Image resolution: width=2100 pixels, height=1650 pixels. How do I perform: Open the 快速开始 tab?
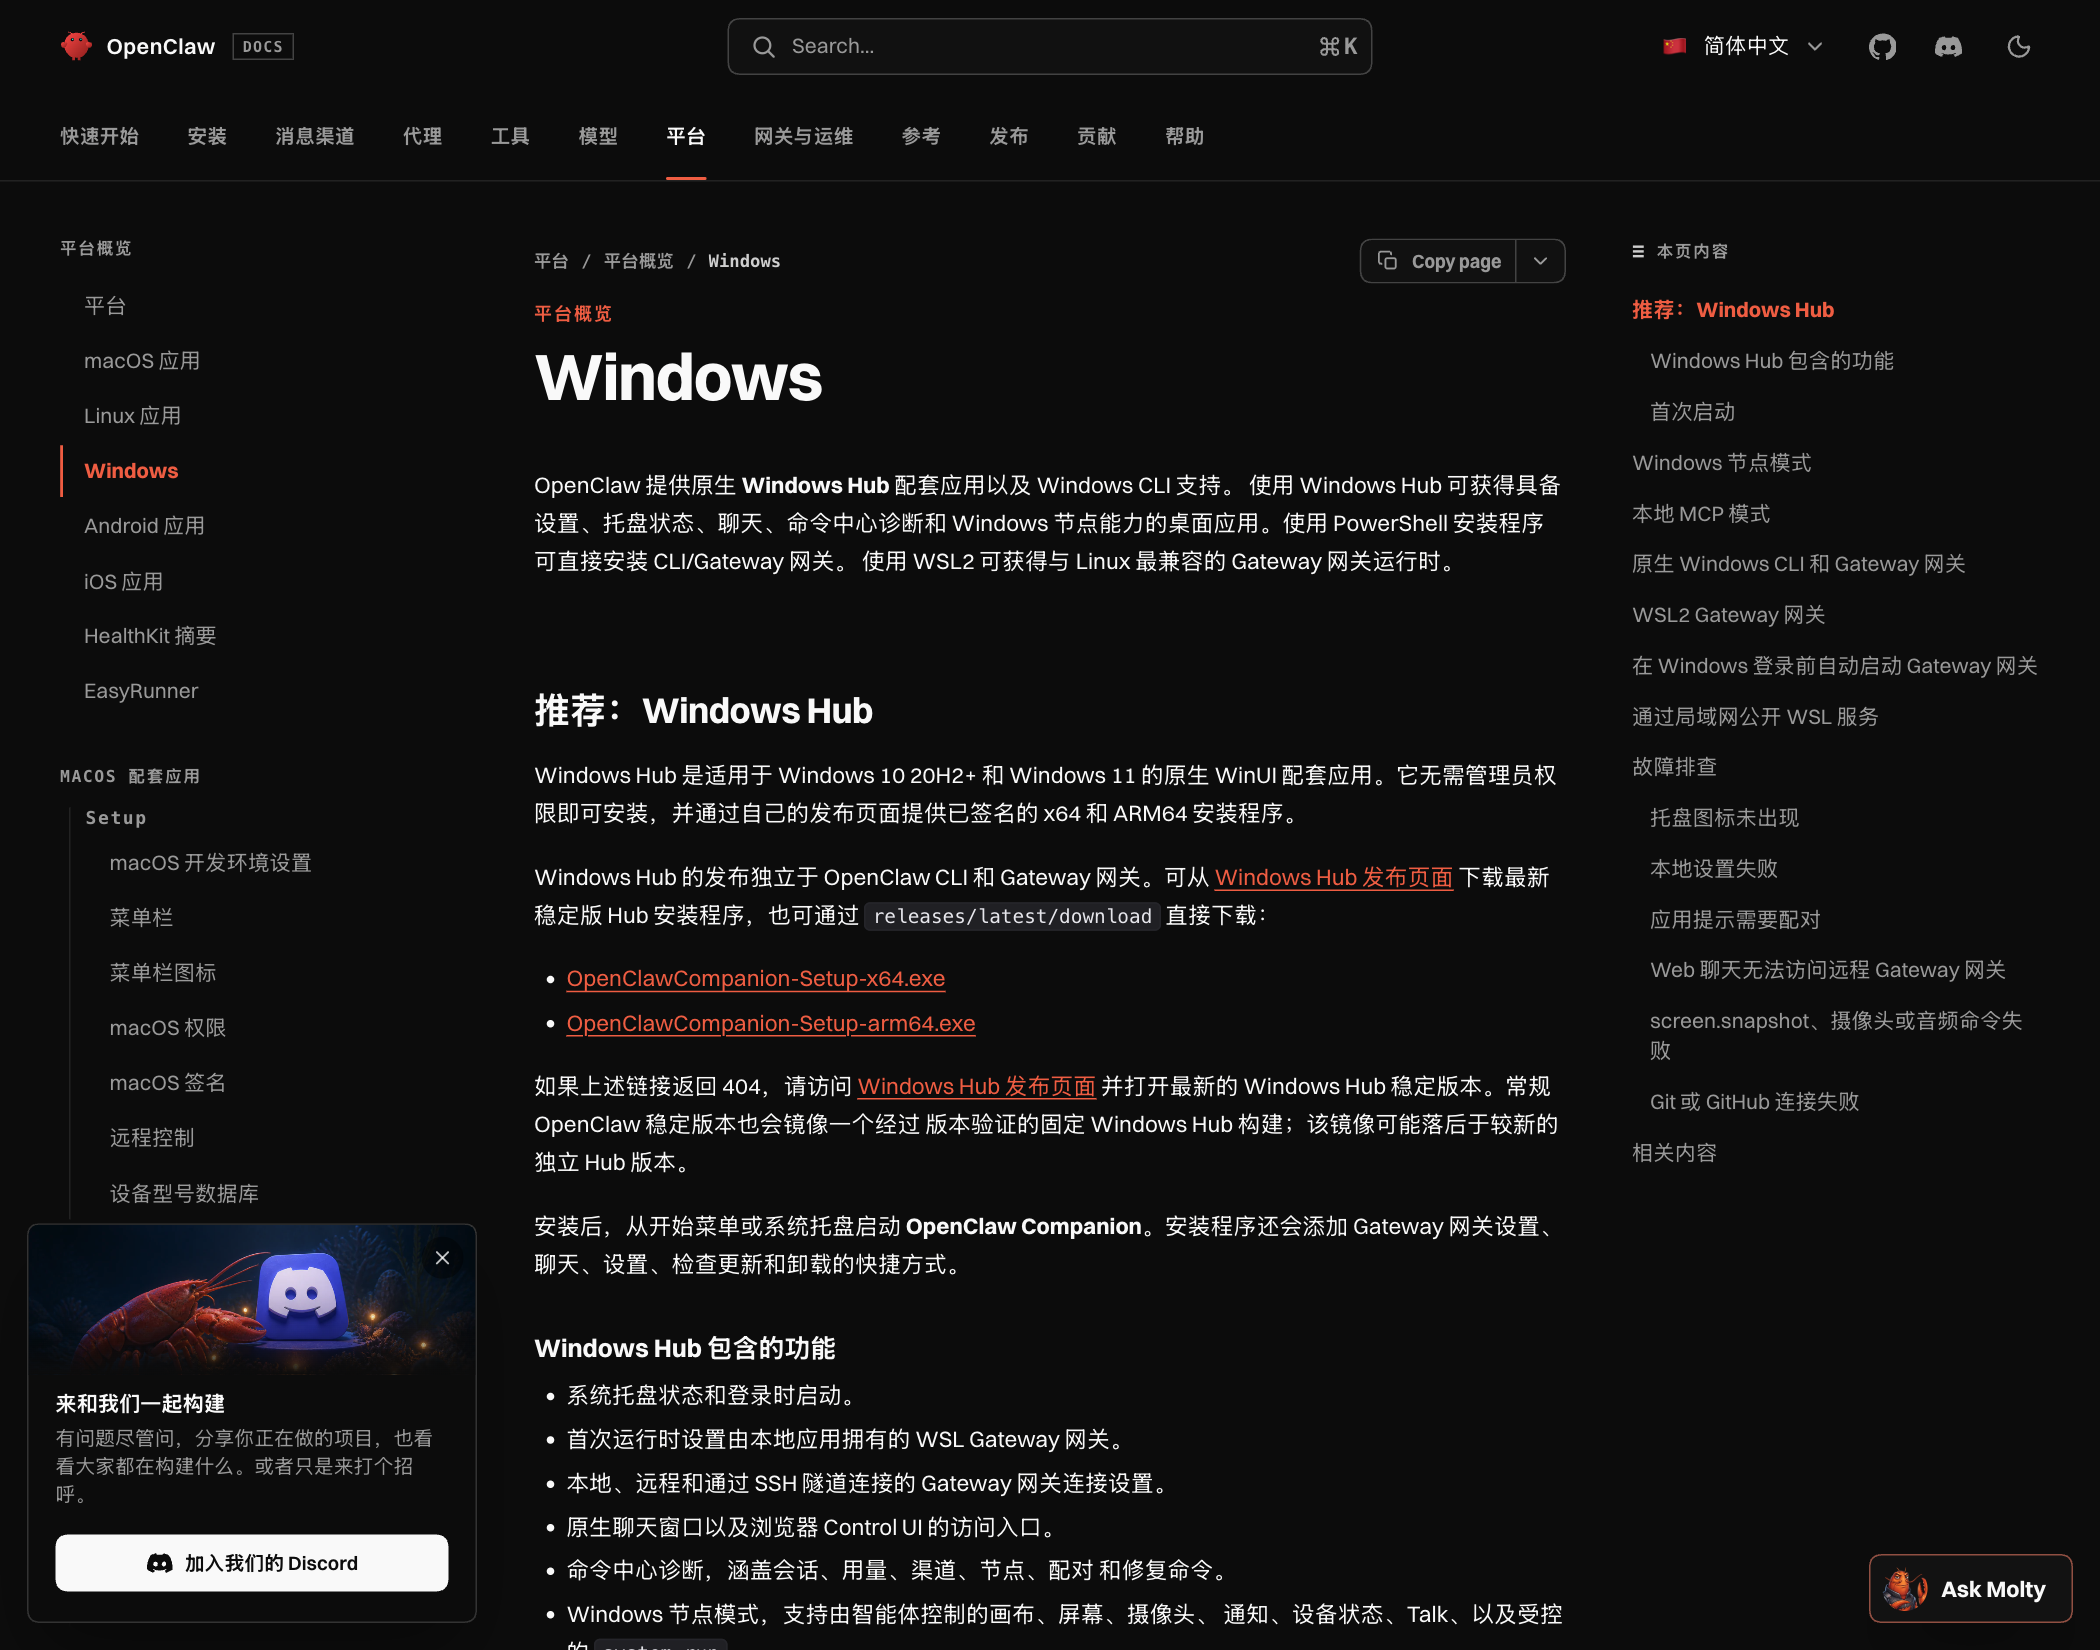tap(99, 136)
